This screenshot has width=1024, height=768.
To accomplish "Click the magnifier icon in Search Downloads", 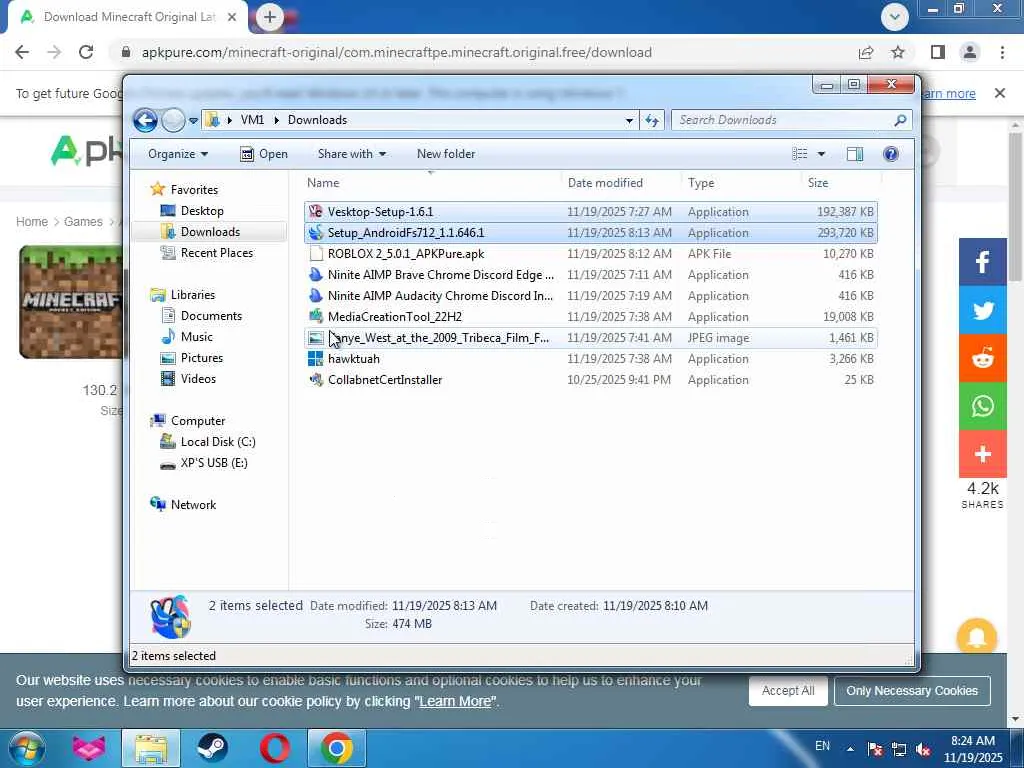I will [901, 120].
